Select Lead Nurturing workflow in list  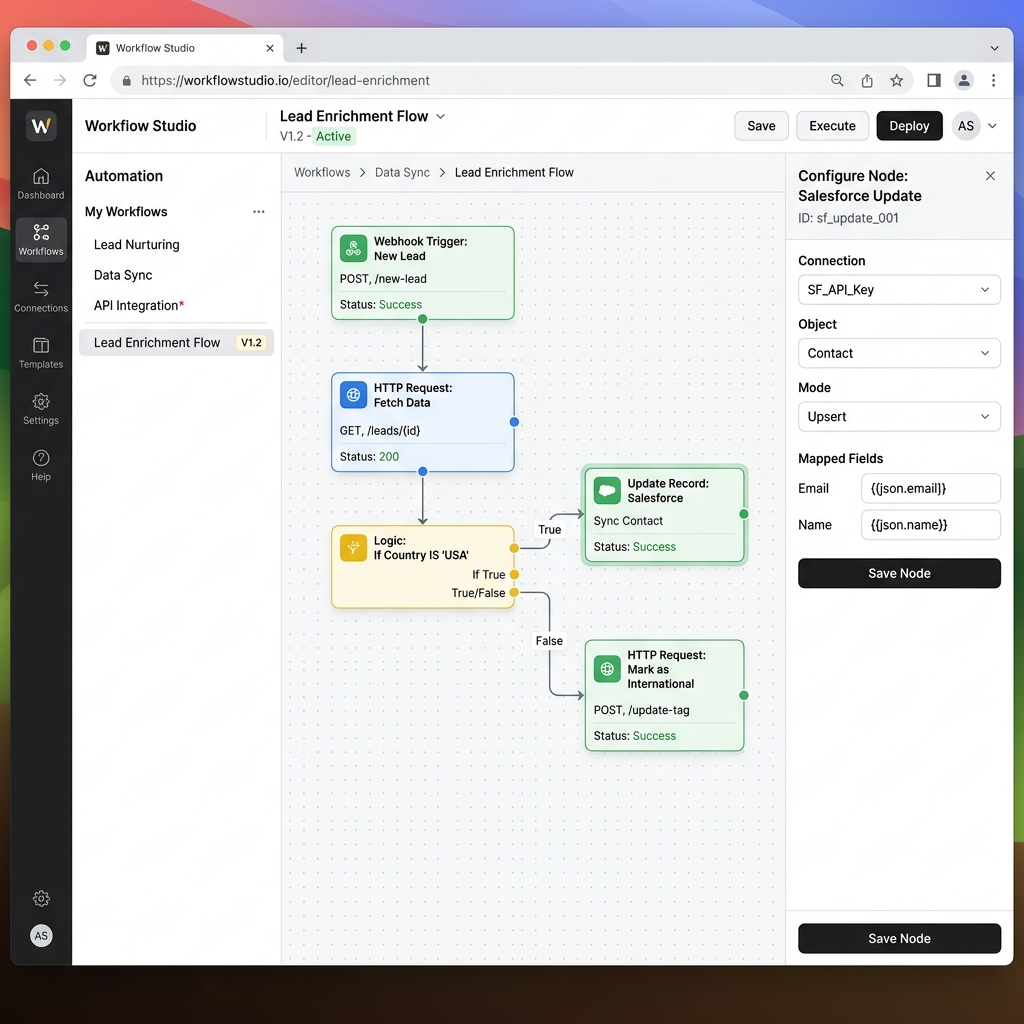(137, 245)
